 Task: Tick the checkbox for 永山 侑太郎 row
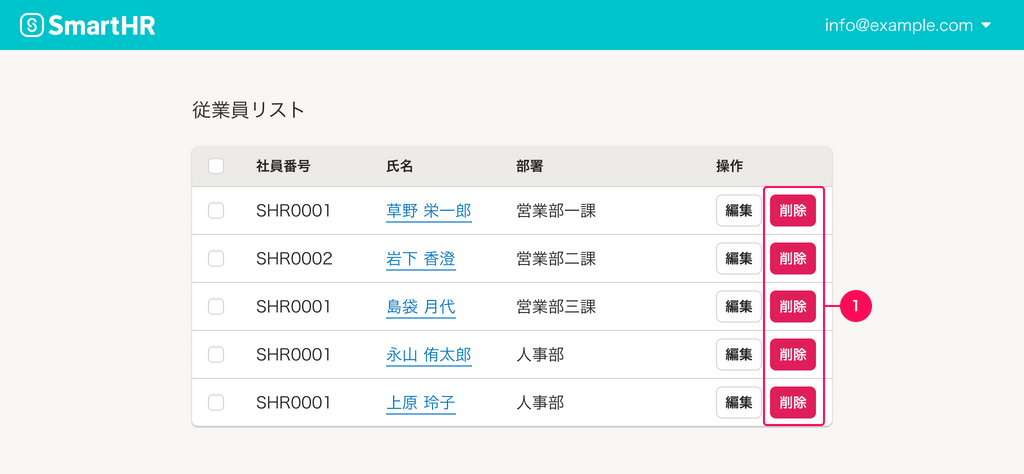click(216, 355)
